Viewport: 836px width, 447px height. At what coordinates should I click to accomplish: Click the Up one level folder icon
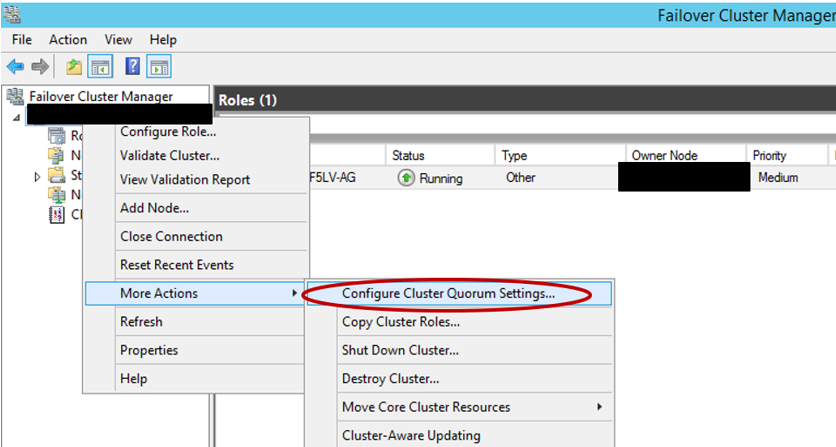(x=74, y=67)
